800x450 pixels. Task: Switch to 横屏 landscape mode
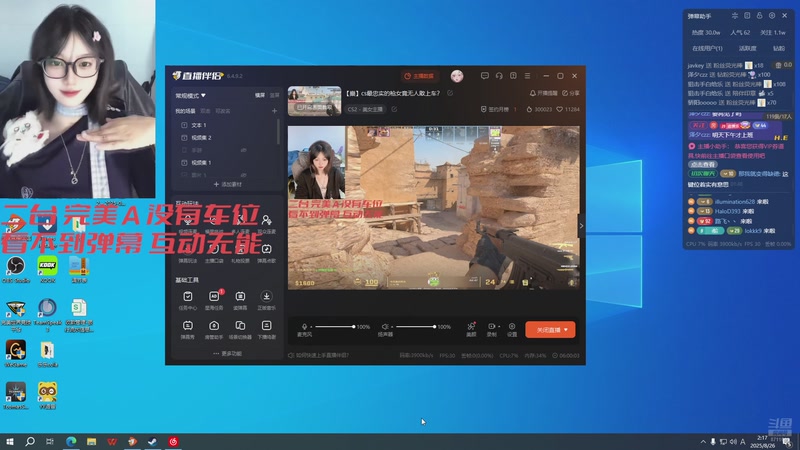tap(260, 95)
